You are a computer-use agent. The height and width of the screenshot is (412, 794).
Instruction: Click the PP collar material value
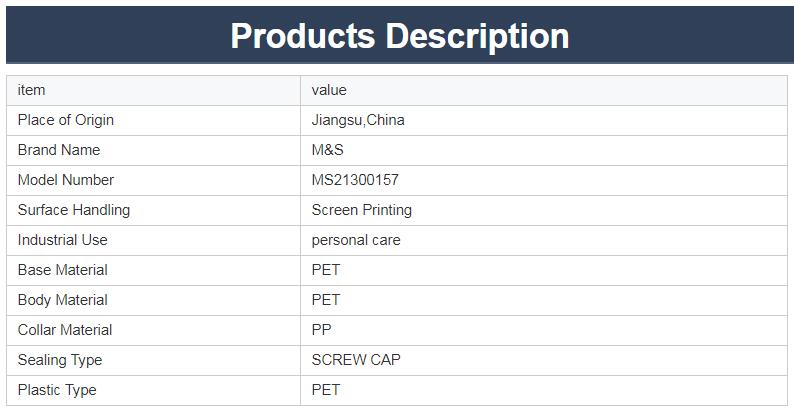pos(321,330)
